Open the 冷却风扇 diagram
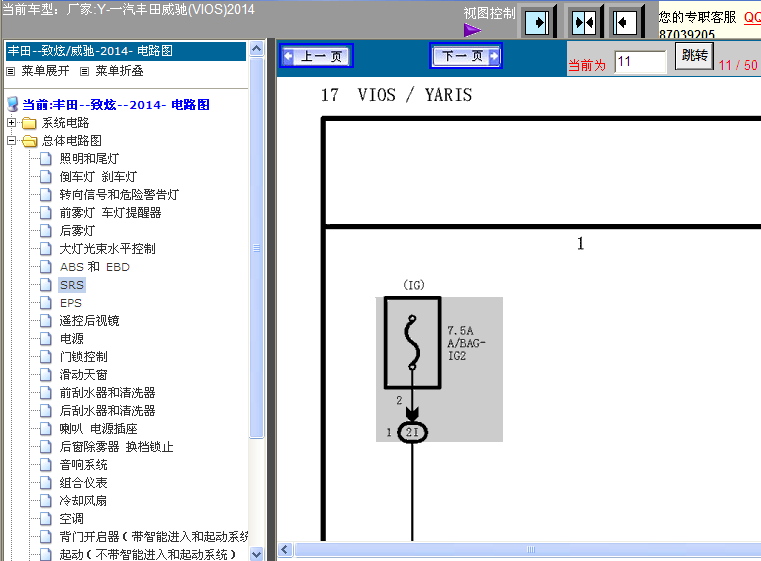The height and width of the screenshot is (561, 761). [x=83, y=501]
